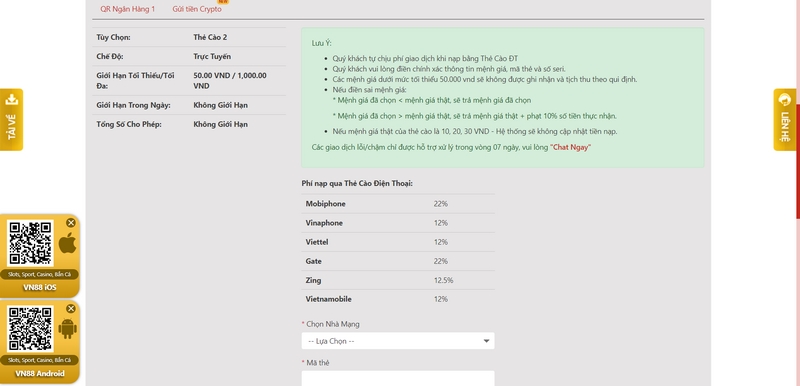
Task: Close the VN88 Android QR banner
Action: [x=71, y=308]
